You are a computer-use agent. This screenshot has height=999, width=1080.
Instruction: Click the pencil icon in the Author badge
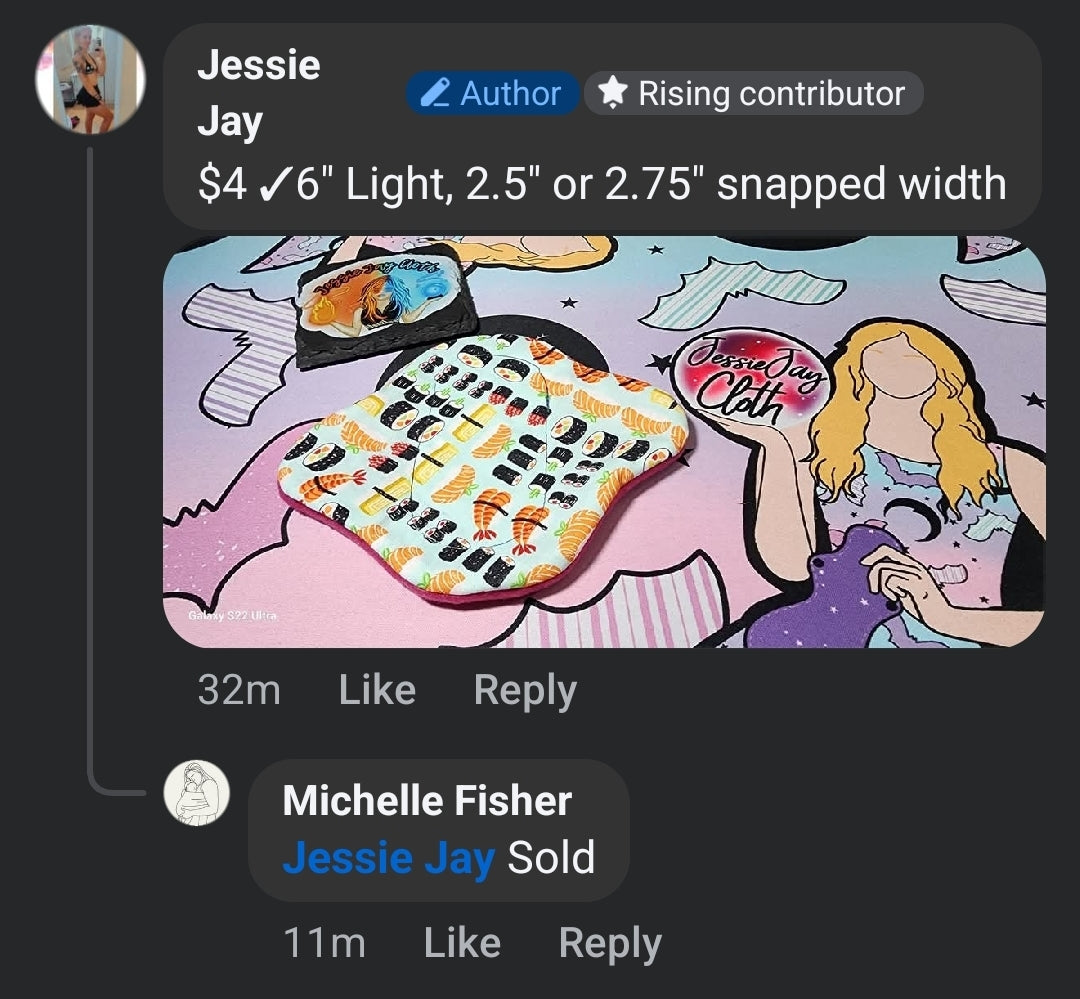434,93
